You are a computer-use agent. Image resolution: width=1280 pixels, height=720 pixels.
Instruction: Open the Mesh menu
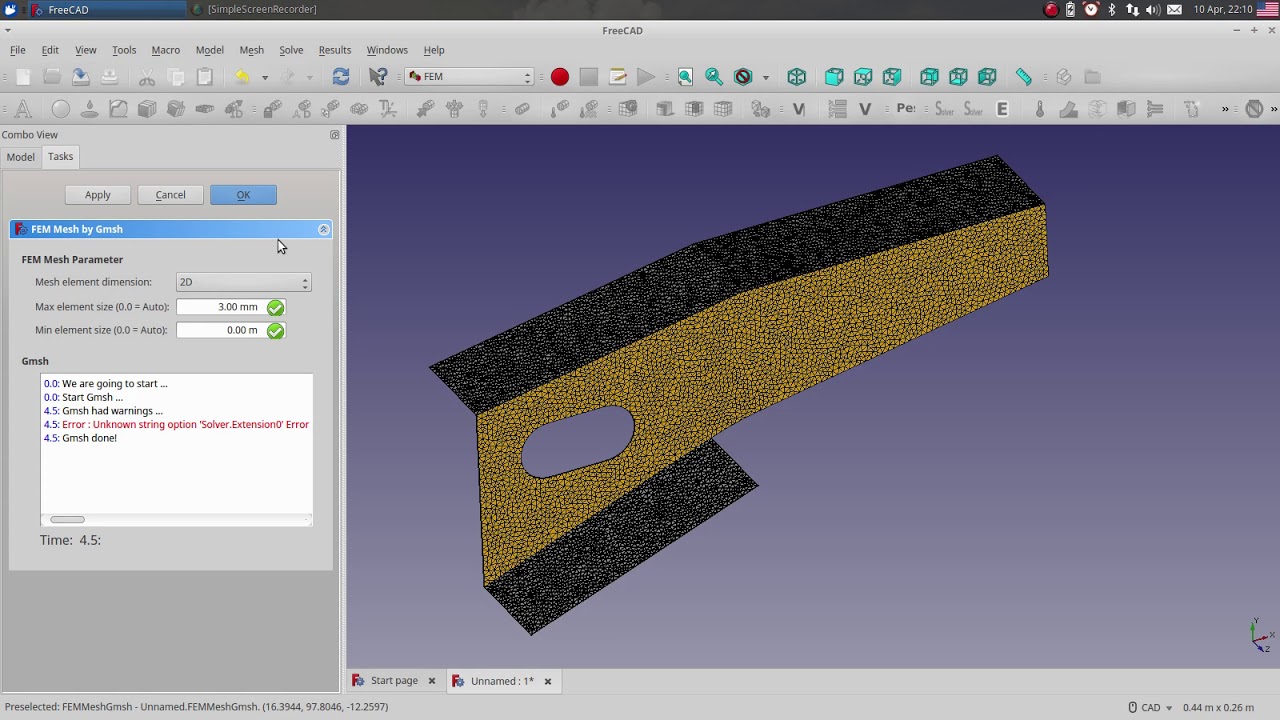tap(252, 50)
